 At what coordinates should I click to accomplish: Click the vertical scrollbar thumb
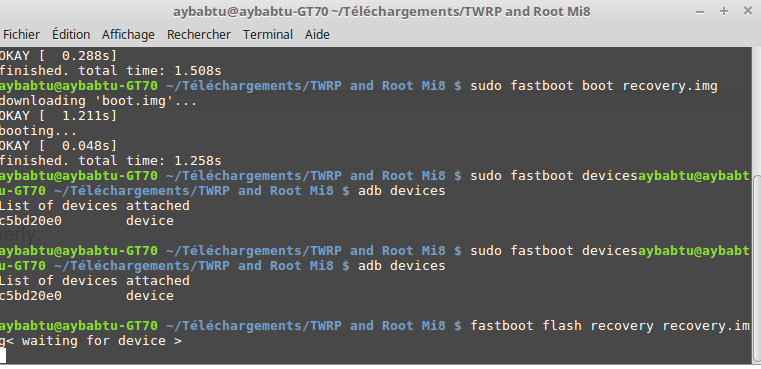(757, 268)
